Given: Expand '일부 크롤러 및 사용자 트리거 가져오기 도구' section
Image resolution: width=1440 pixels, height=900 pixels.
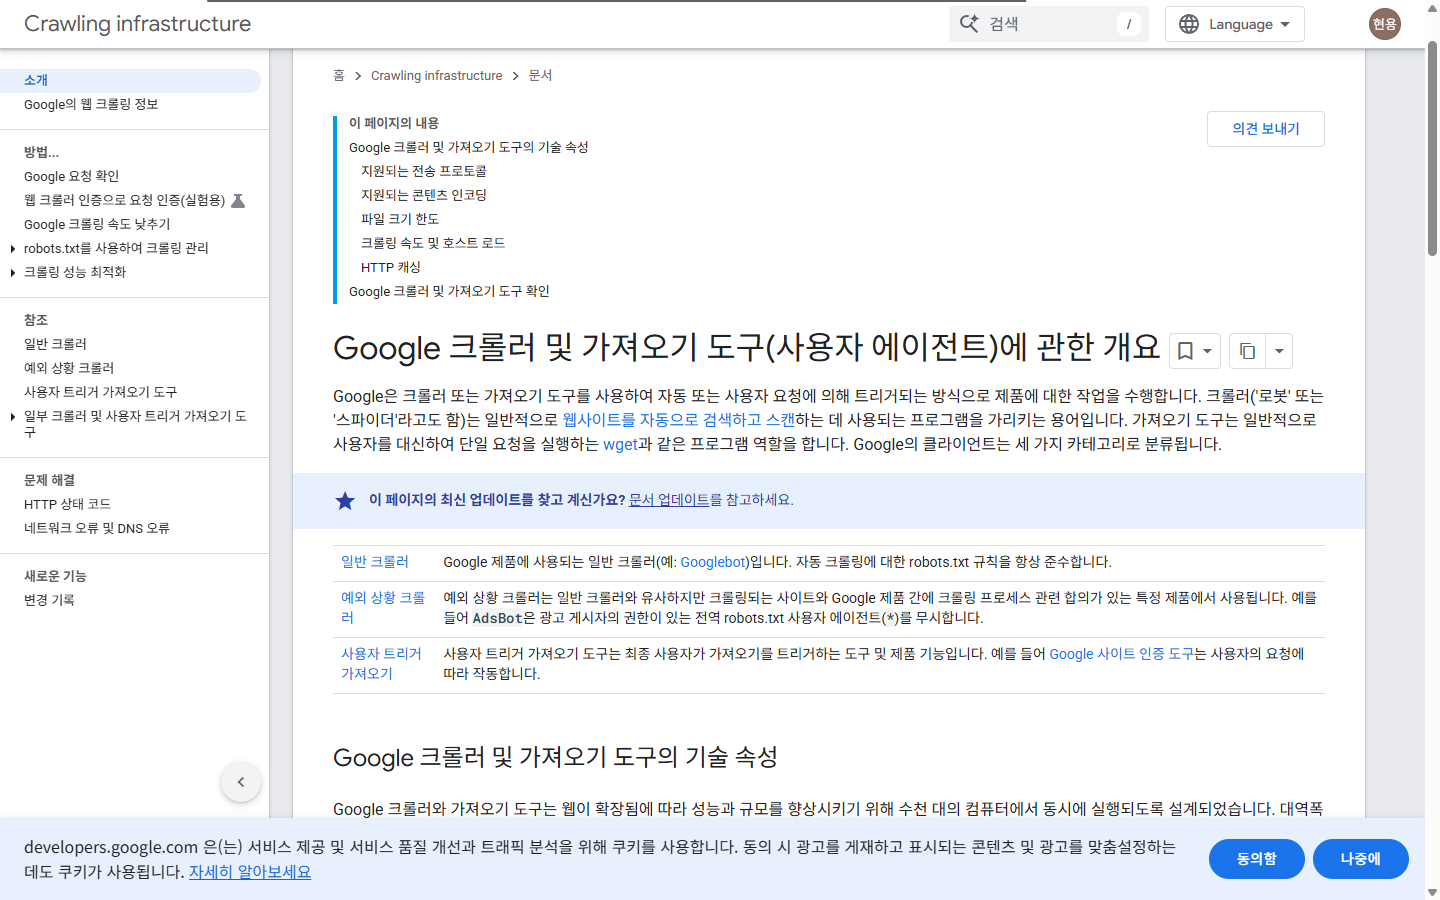Looking at the screenshot, I should 12,416.
